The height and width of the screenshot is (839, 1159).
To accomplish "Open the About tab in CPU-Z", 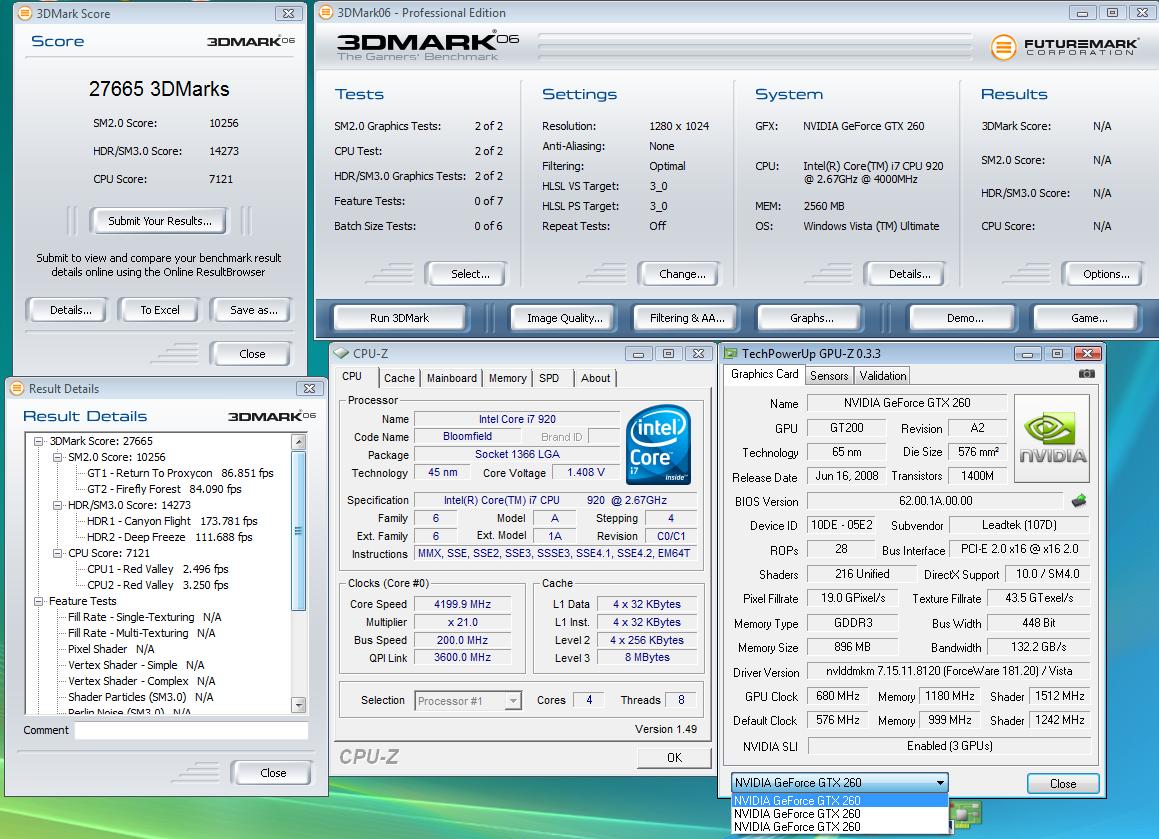I will (595, 378).
